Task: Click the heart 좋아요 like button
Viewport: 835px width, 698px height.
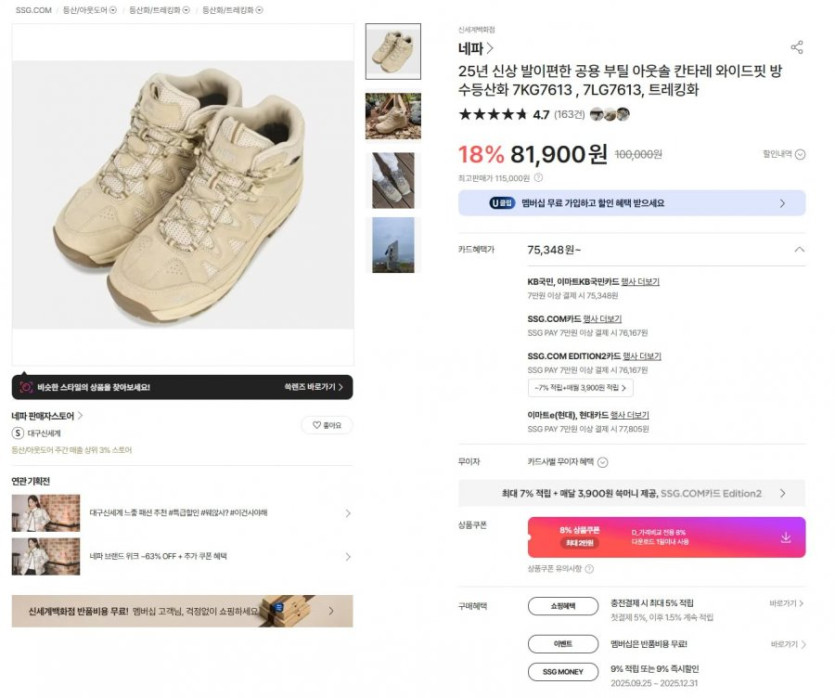Action: [x=326, y=425]
